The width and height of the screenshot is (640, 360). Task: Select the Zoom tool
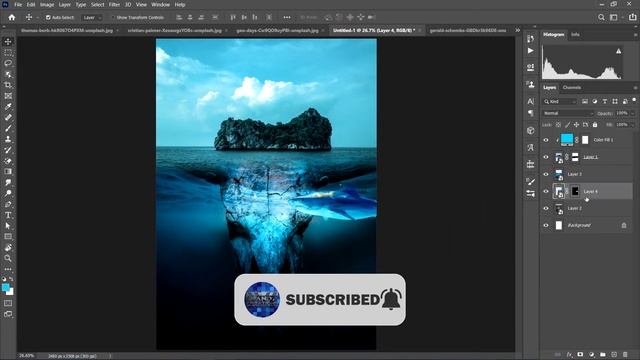pyautogui.click(x=8, y=258)
